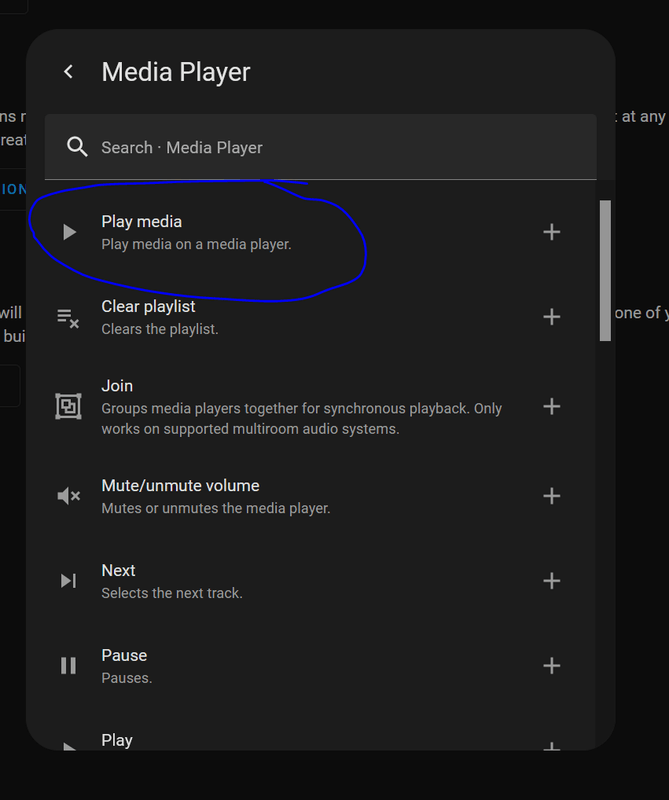Click the action list scrollbar thumb
The height and width of the screenshot is (800, 669).
click(x=605, y=270)
